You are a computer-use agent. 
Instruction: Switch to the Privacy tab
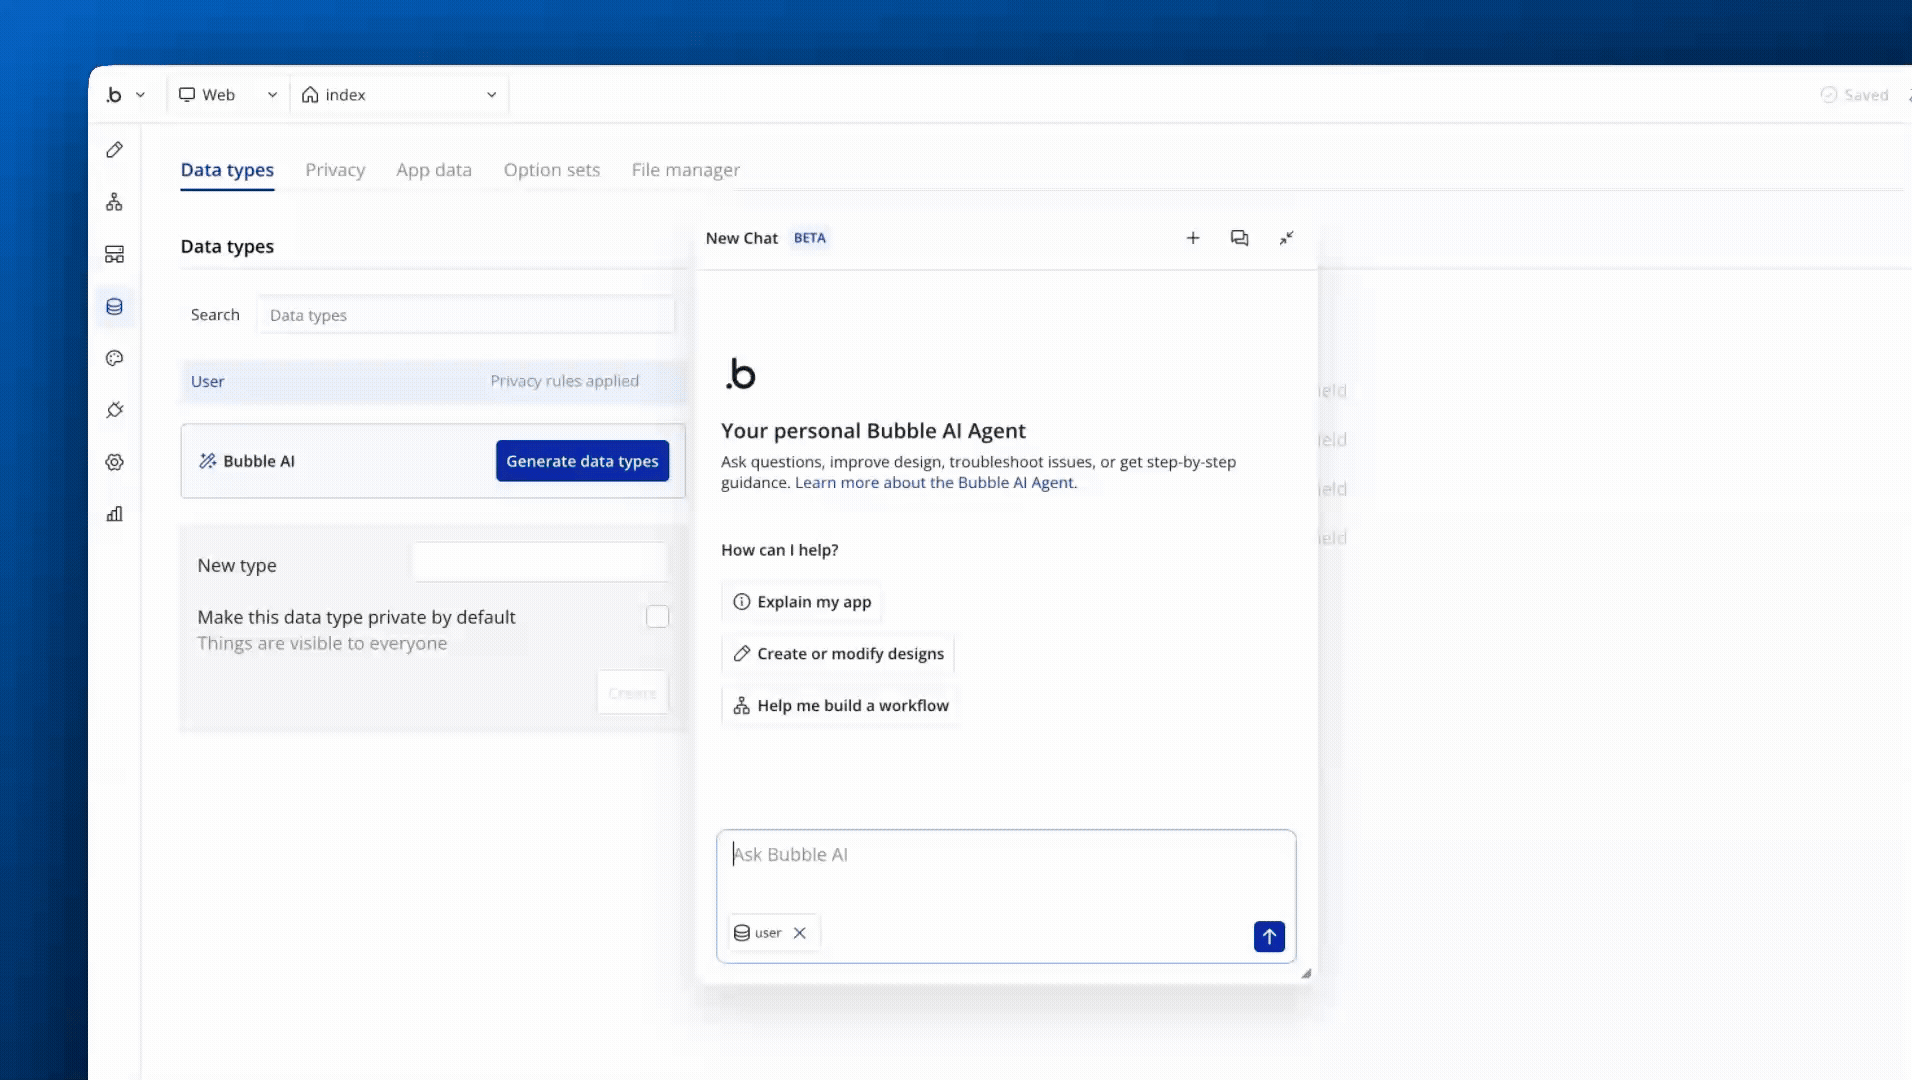pyautogui.click(x=335, y=170)
